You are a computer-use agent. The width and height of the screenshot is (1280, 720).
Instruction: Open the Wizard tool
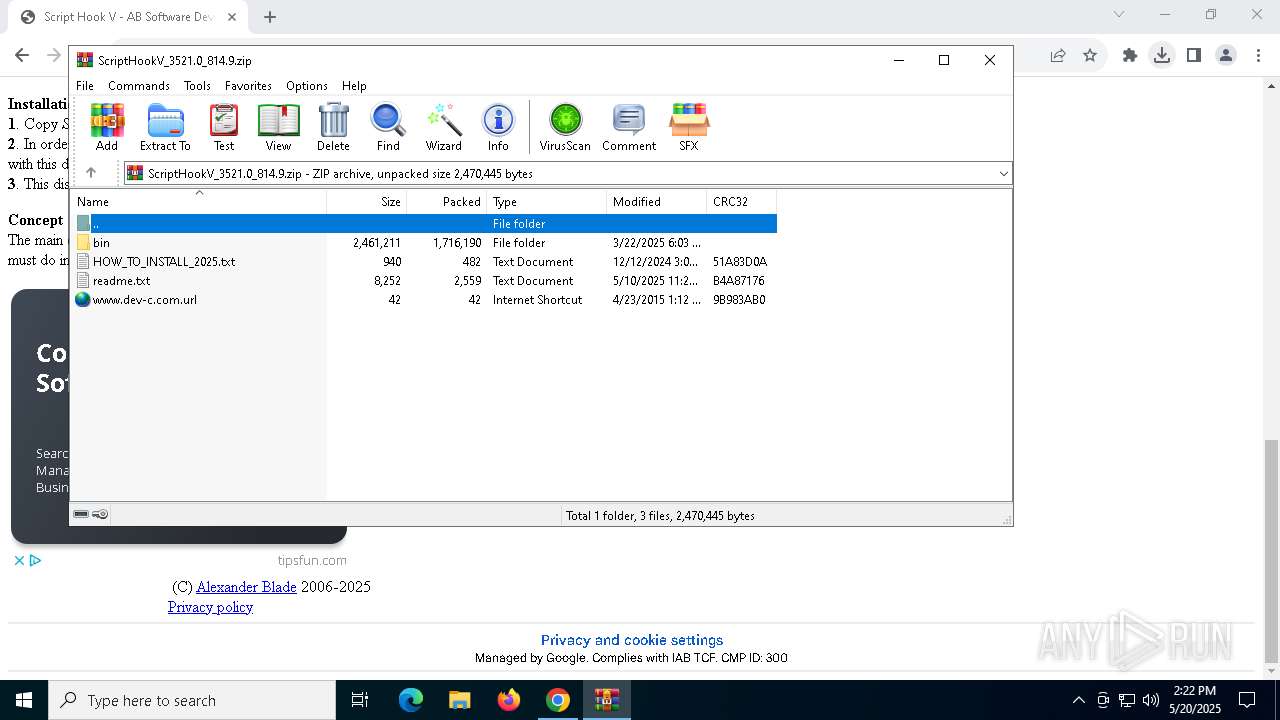click(444, 127)
